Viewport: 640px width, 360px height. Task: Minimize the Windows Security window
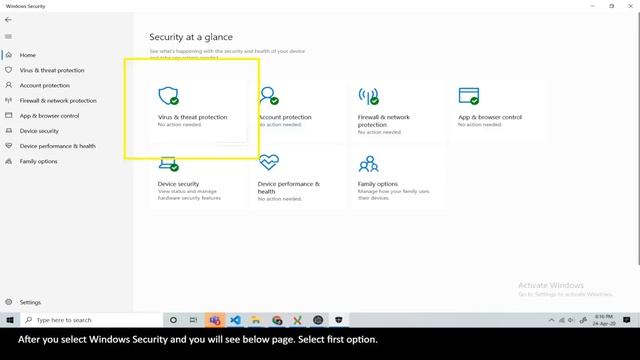click(x=593, y=6)
